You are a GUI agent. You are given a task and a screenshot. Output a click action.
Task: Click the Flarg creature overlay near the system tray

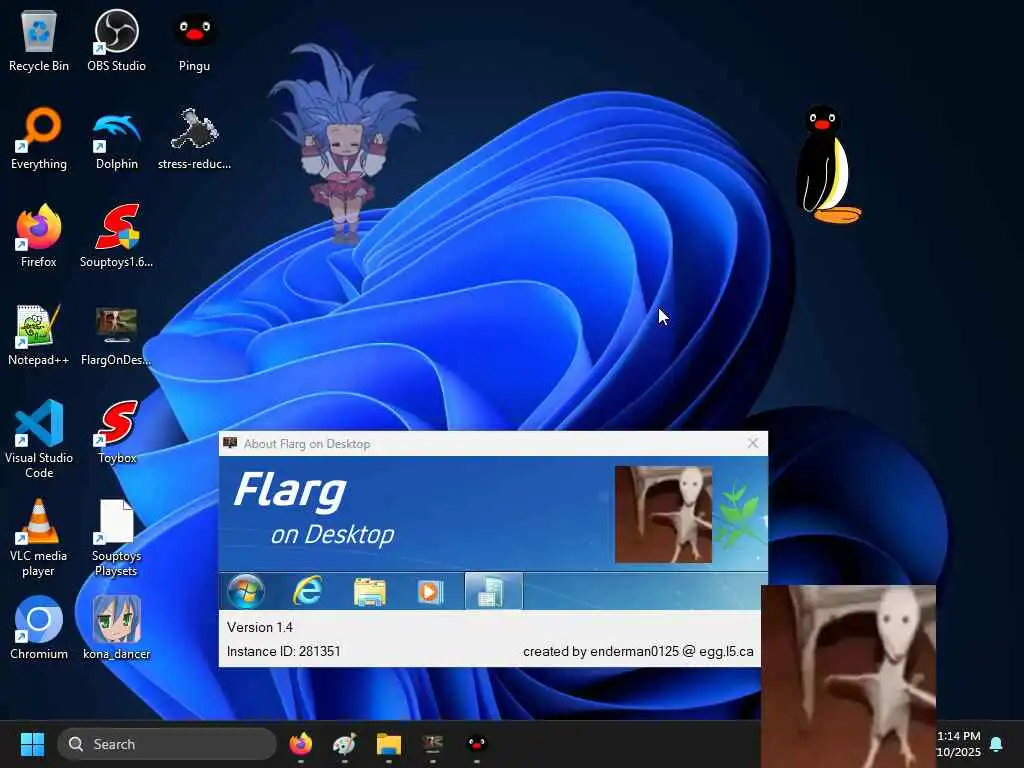(848, 676)
